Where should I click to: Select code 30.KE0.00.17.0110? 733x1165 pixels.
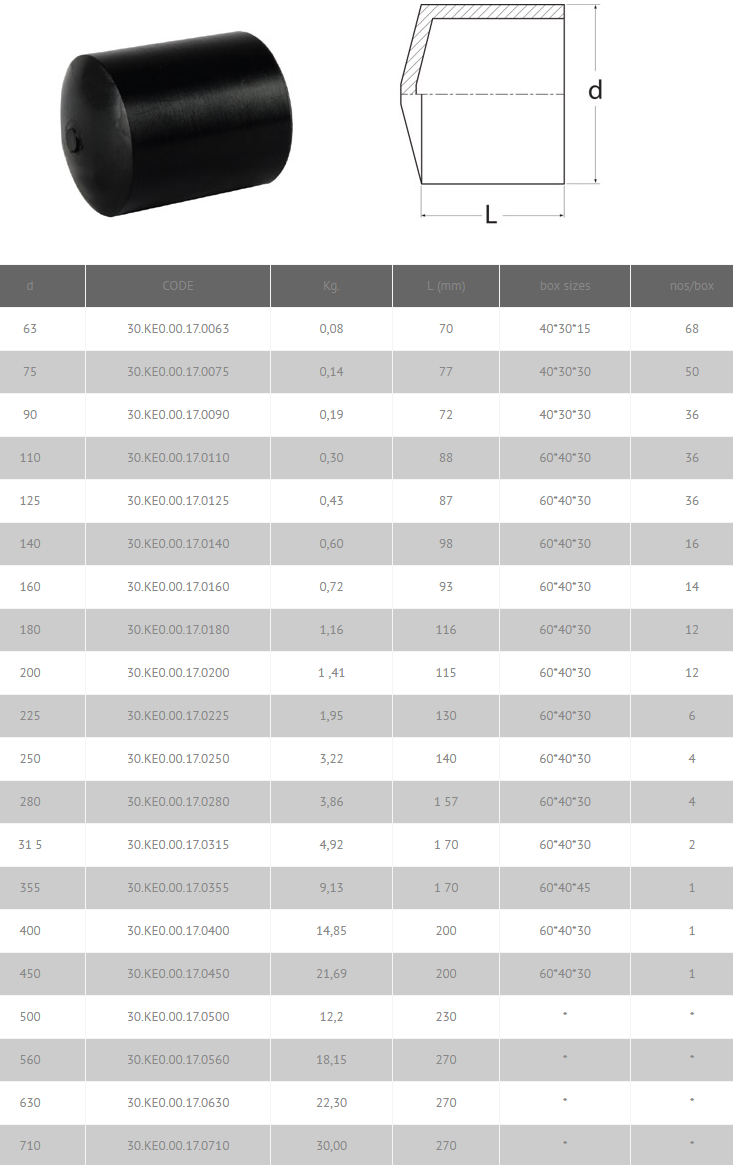pos(178,458)
